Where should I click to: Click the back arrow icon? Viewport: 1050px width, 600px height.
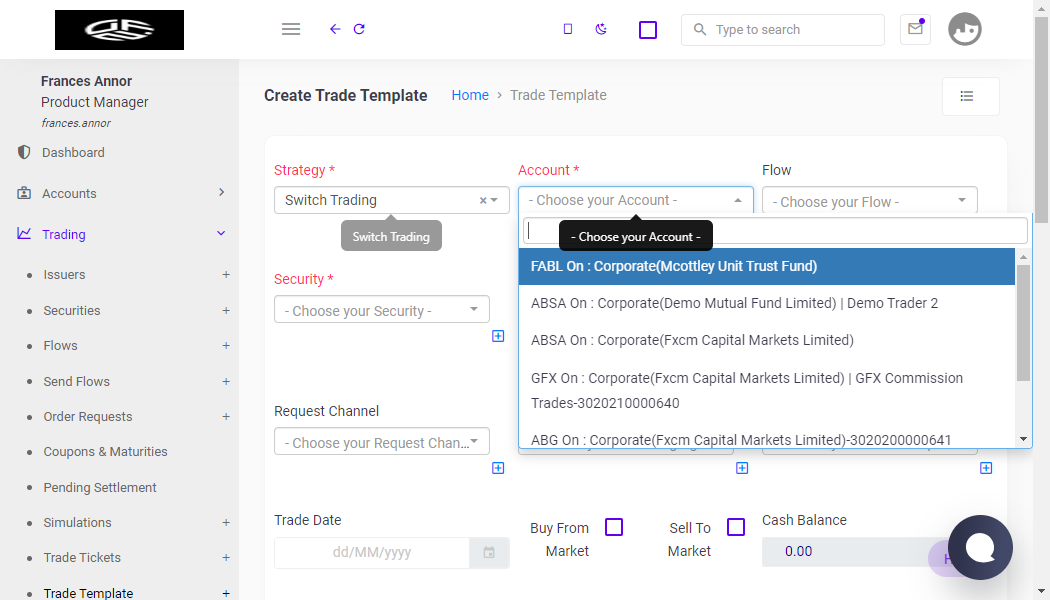(x=335, y=29)
